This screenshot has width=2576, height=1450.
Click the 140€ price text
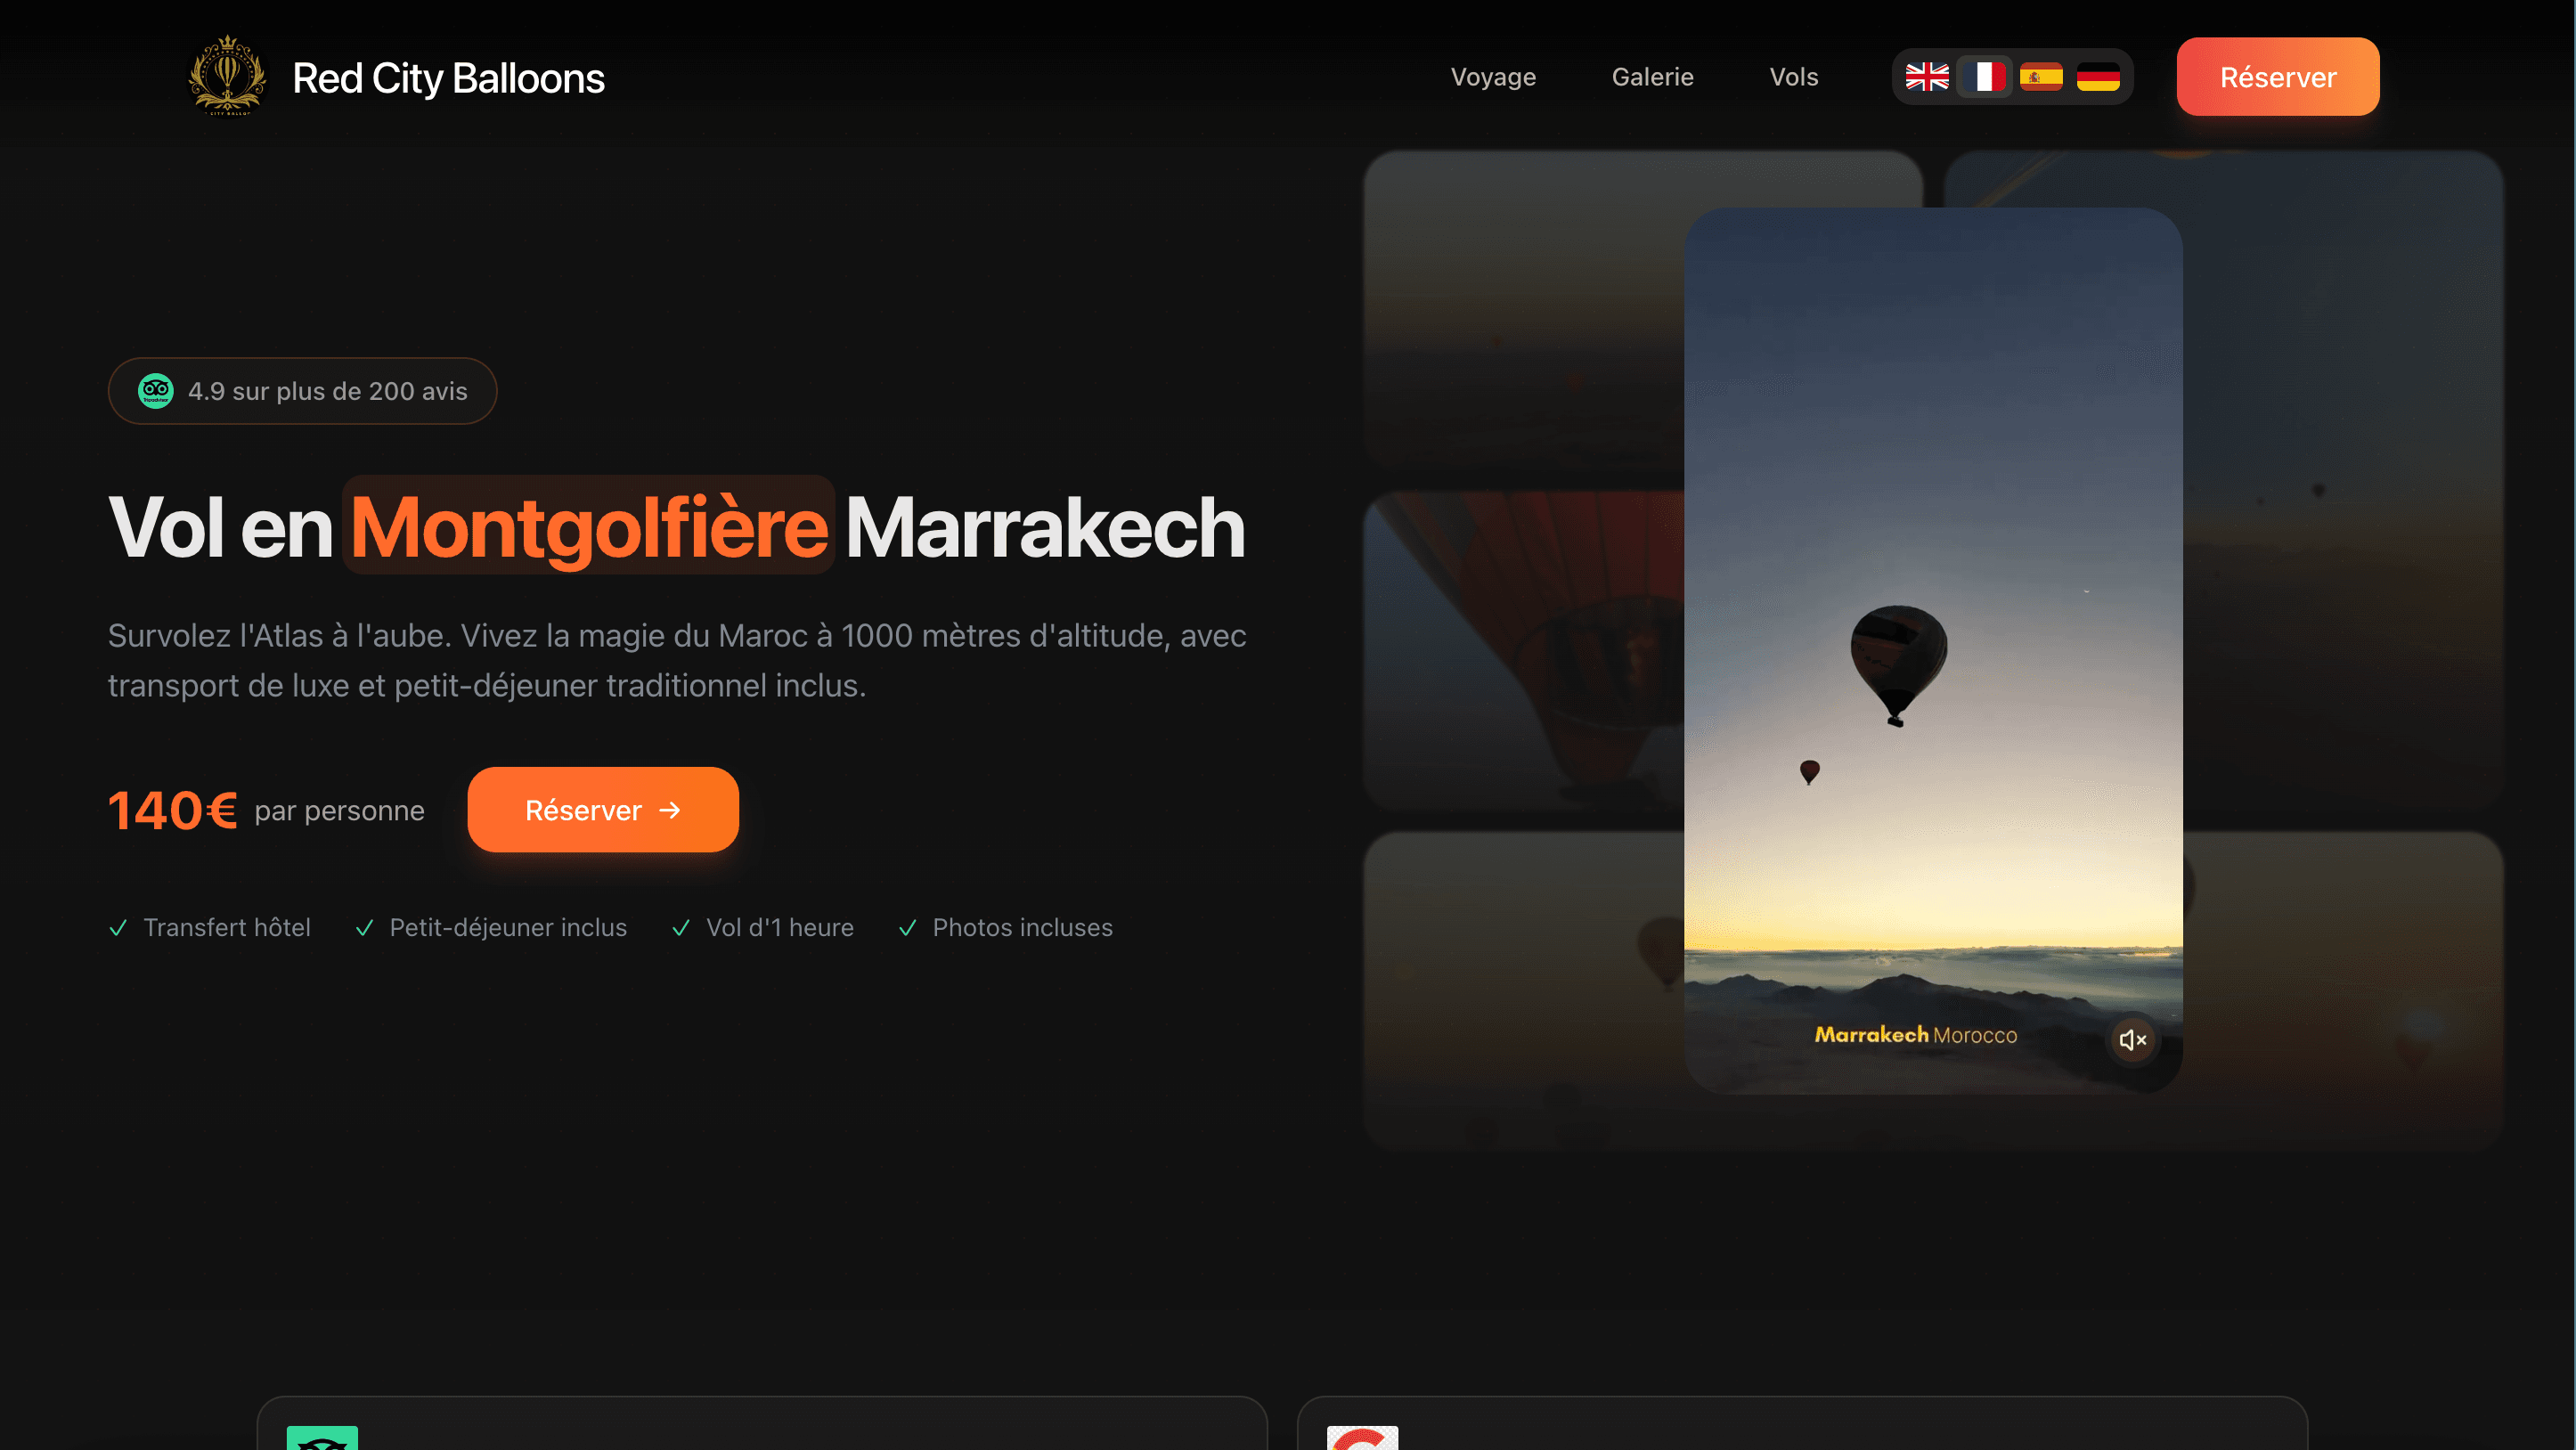pos(172,810)
